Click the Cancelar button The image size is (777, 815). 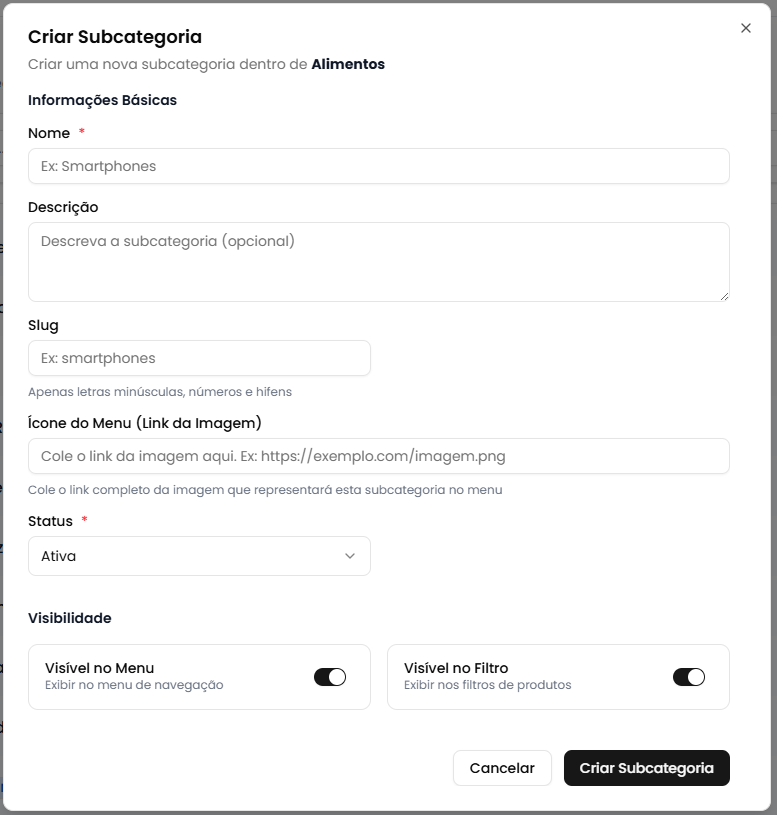[x=502, y=768]
